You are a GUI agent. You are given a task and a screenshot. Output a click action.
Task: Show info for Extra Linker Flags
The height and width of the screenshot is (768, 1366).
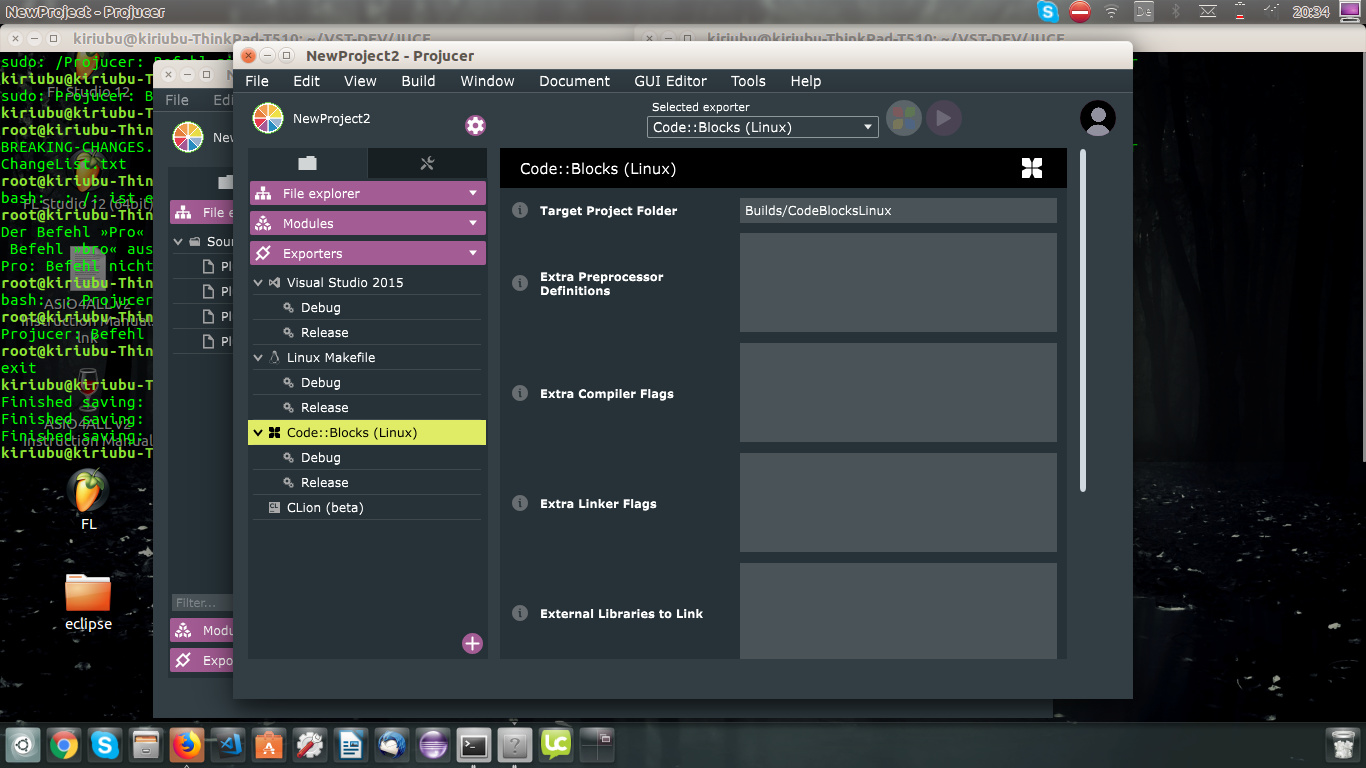[520, 503]
